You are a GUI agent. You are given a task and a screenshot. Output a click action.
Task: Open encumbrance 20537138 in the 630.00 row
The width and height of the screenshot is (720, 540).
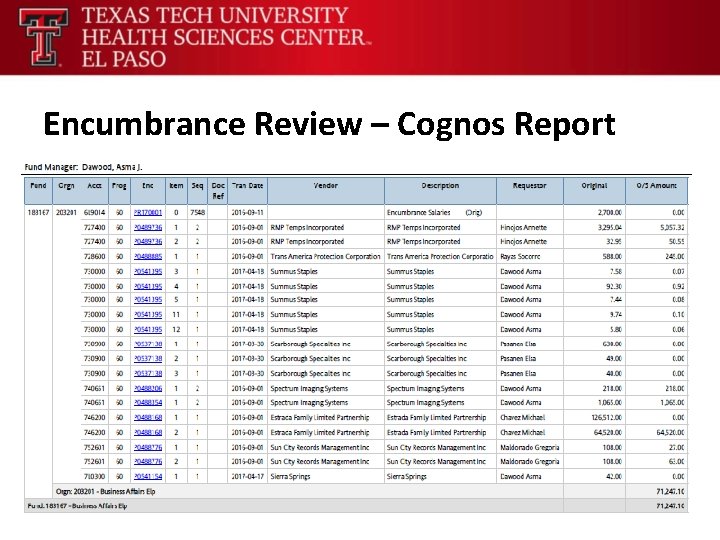click(148, 344)
